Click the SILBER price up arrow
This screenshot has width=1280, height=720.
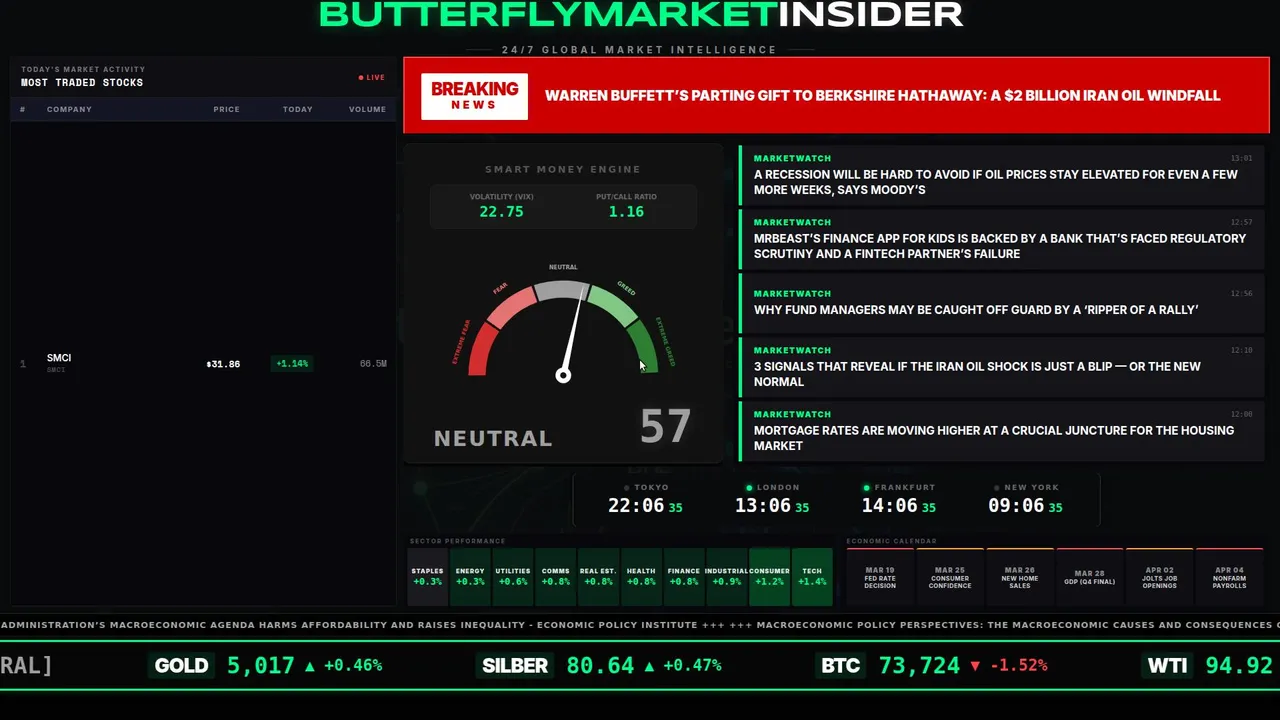[649, 665]
